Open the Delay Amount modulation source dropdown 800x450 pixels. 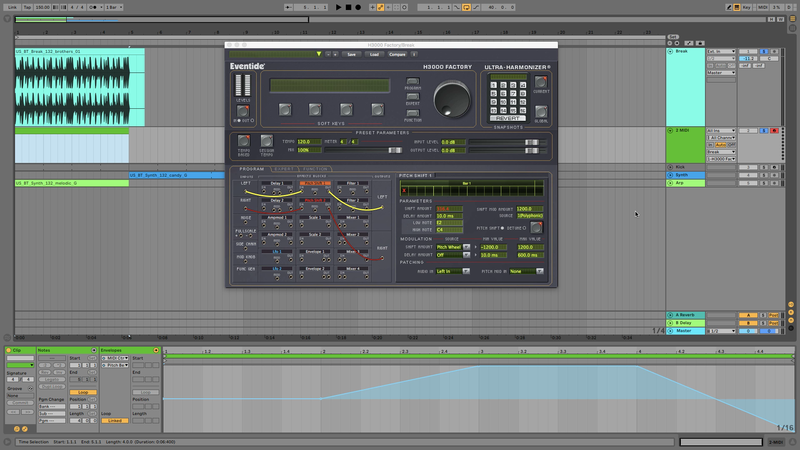click(x=466, y=255)
